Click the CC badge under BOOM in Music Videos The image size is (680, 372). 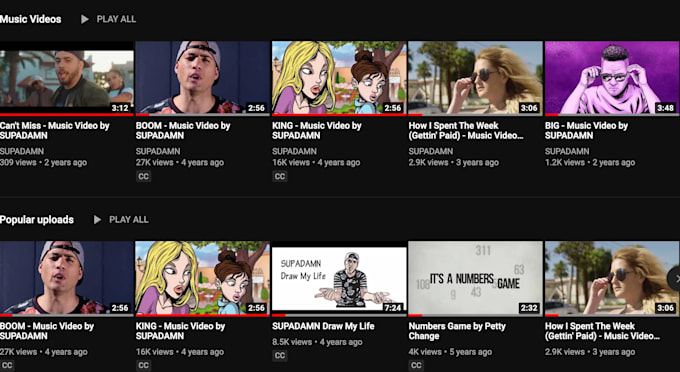(x=144, y=176)
